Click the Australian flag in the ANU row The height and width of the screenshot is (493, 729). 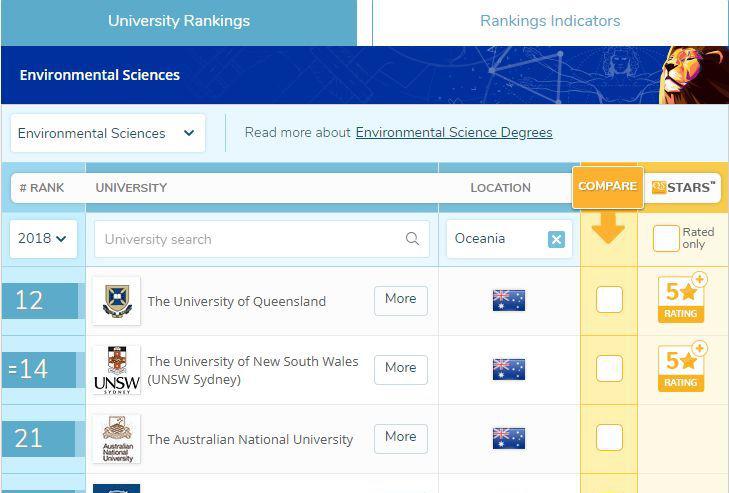509,438
